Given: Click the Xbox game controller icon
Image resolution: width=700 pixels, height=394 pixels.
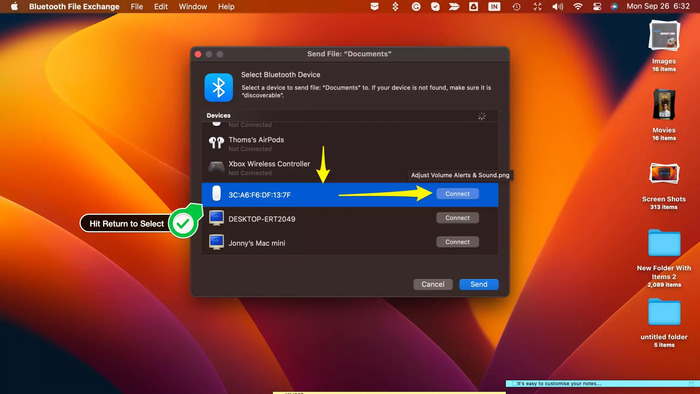Looking at the screenshot, I should (217, 166).
